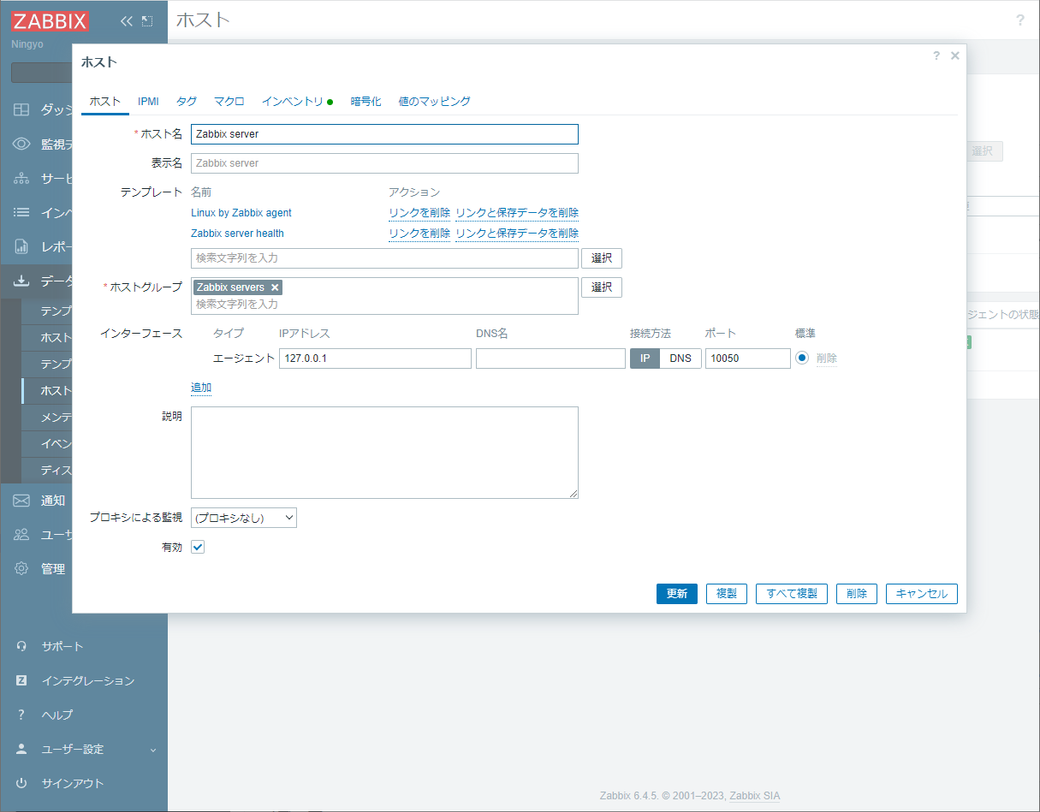The width and height of the screenshot is (1040, 812).
Task: Open the Reports chart icon
Action: pos(21,247)
